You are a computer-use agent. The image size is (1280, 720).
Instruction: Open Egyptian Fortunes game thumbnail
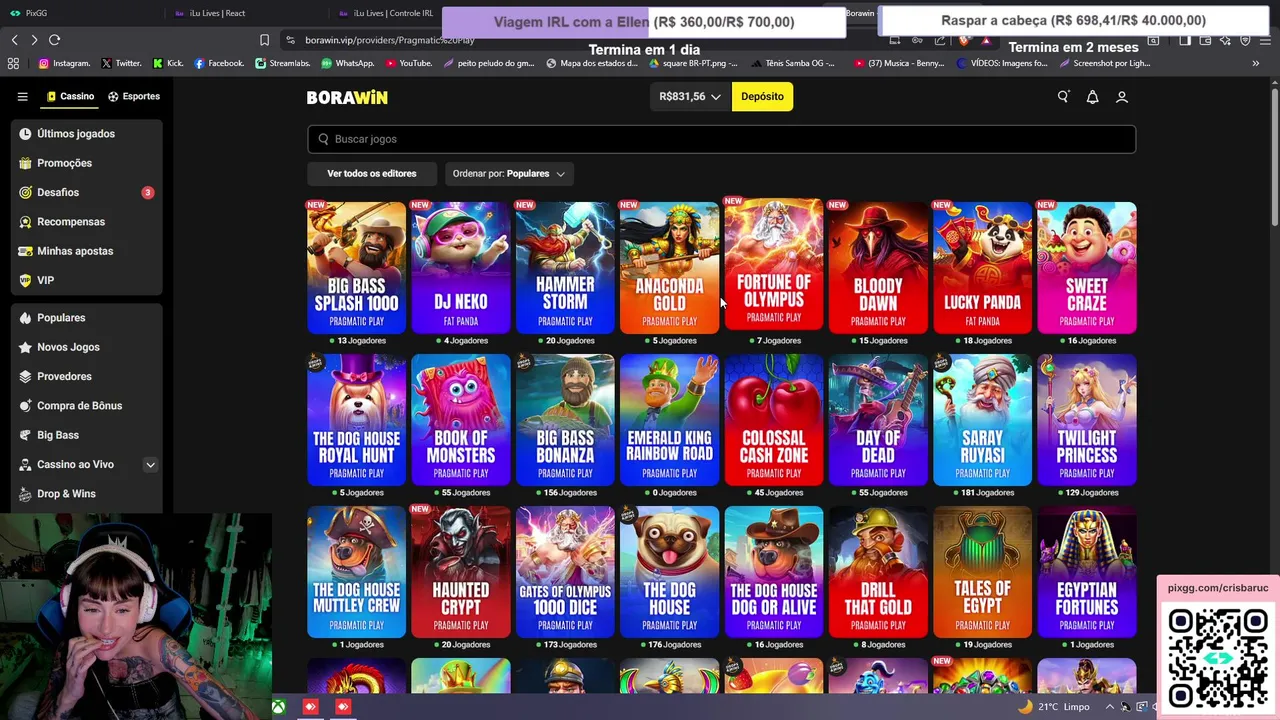pyautogui.click(x=1087, y=572)
